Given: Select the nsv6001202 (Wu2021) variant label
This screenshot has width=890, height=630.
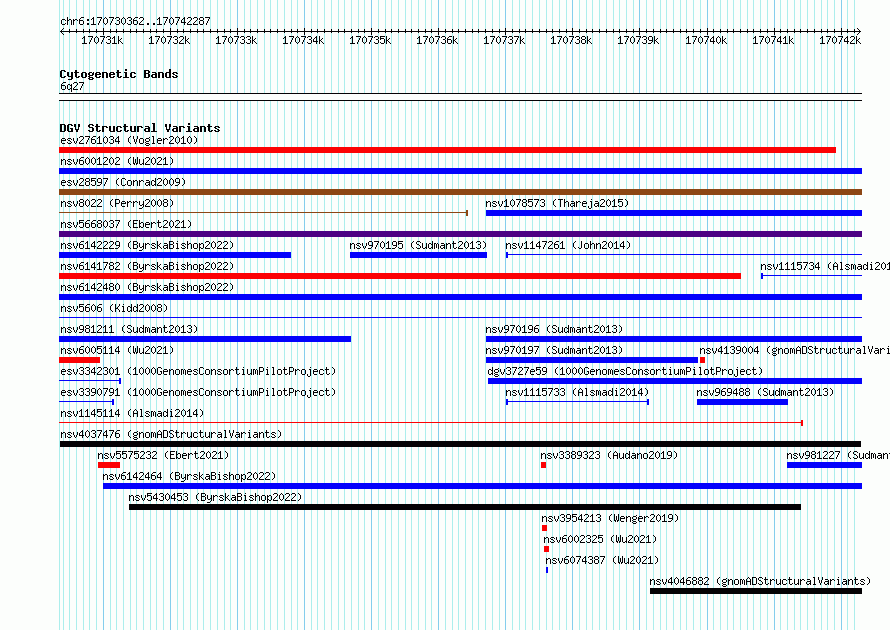Looking at the screenshot, I should (x=117, y=161).
